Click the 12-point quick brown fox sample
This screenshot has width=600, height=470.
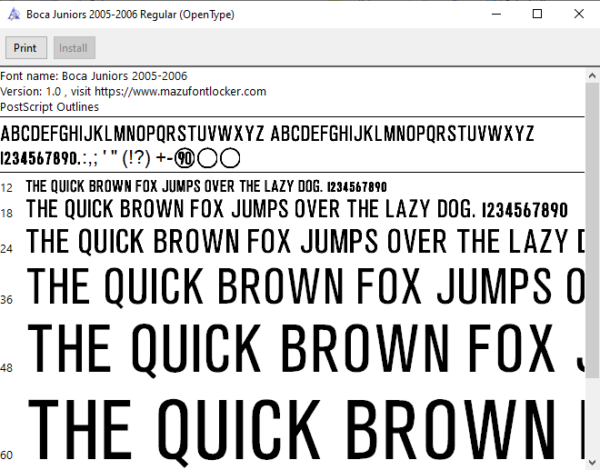(x=206, y=186)
